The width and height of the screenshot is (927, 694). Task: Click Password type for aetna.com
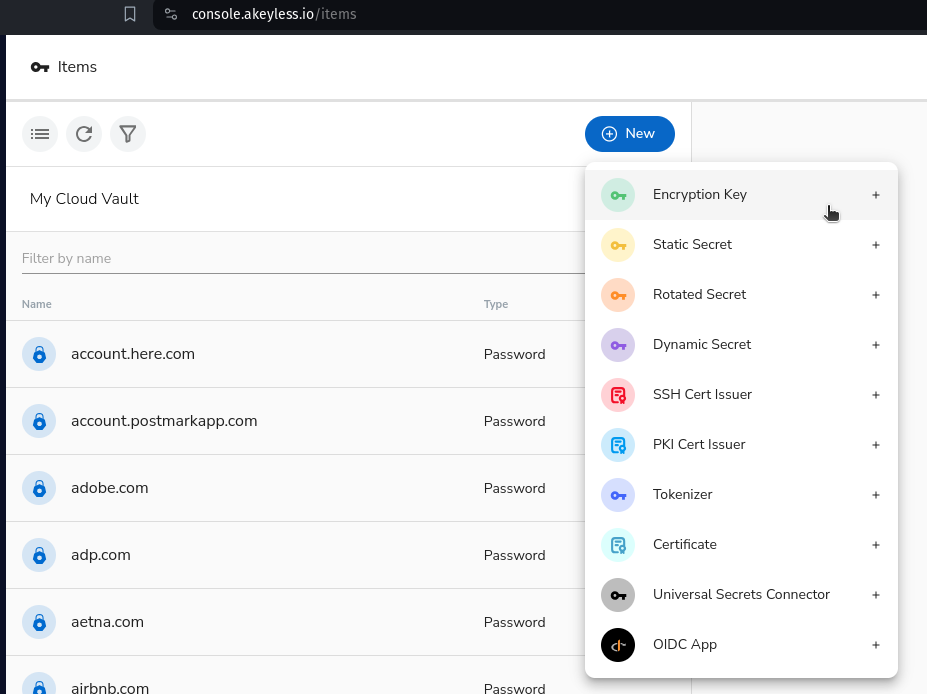[x=514, y=622]
